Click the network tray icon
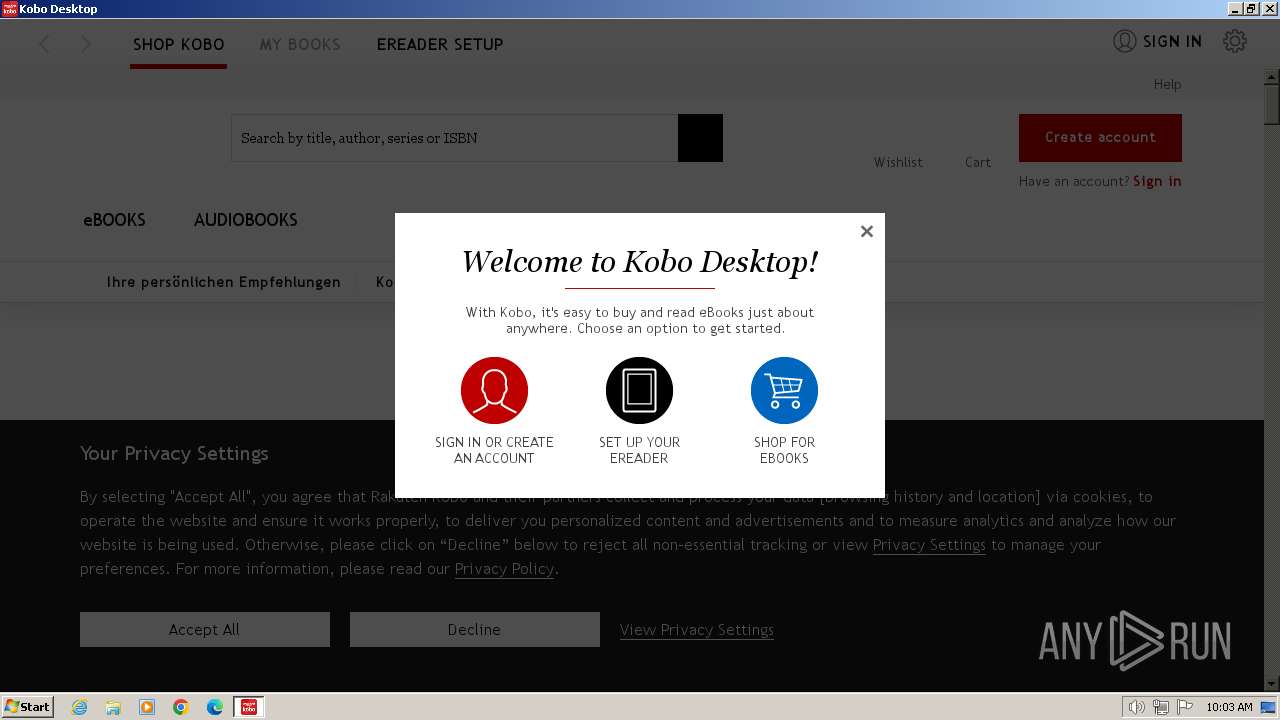 tap(1160, 707)
